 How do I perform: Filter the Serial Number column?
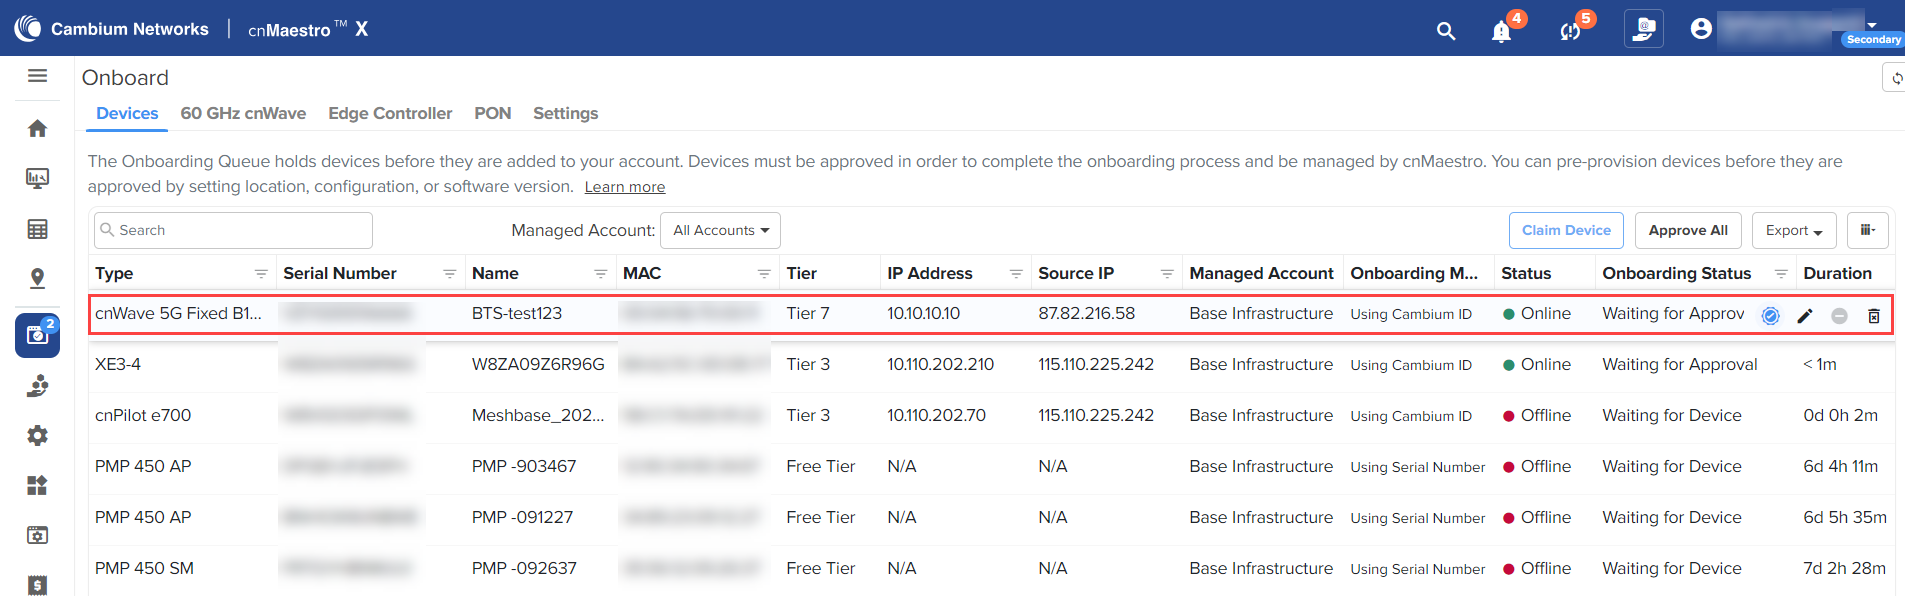click(450, 274)
